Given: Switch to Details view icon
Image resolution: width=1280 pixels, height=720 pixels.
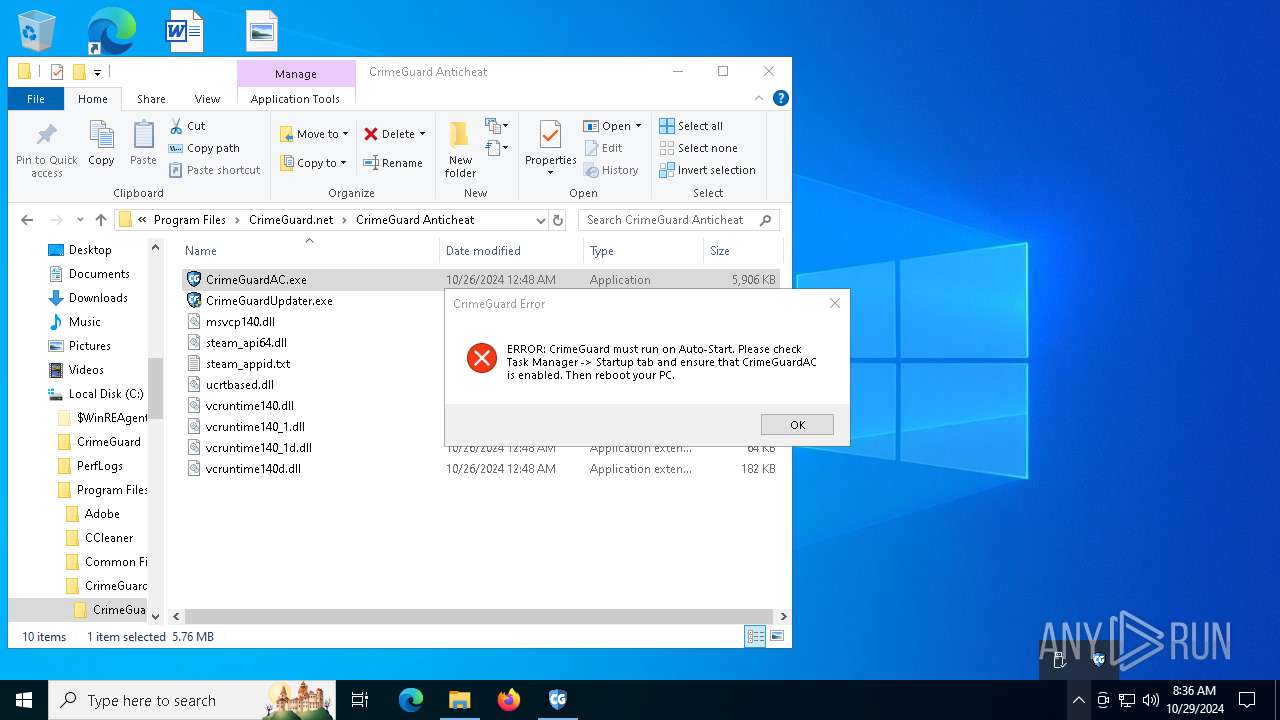Looking at the screenshot, I should coord(755,636).
